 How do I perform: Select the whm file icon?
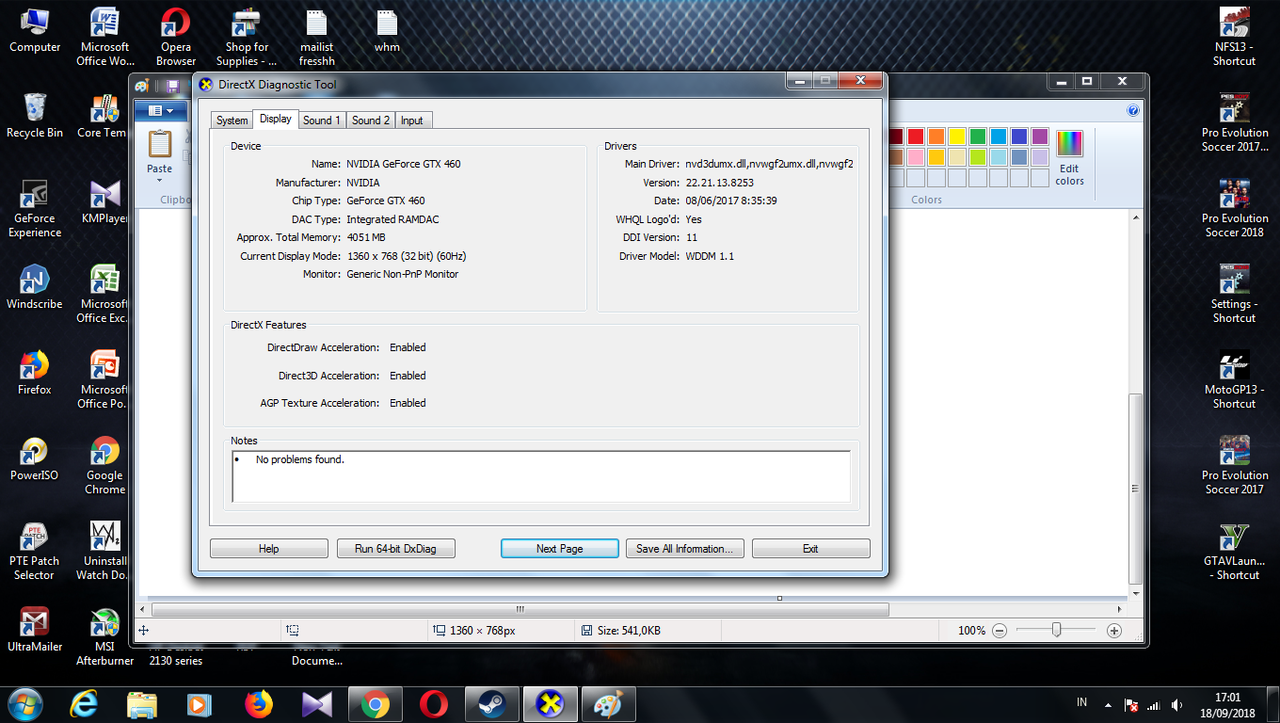(387, 30)
